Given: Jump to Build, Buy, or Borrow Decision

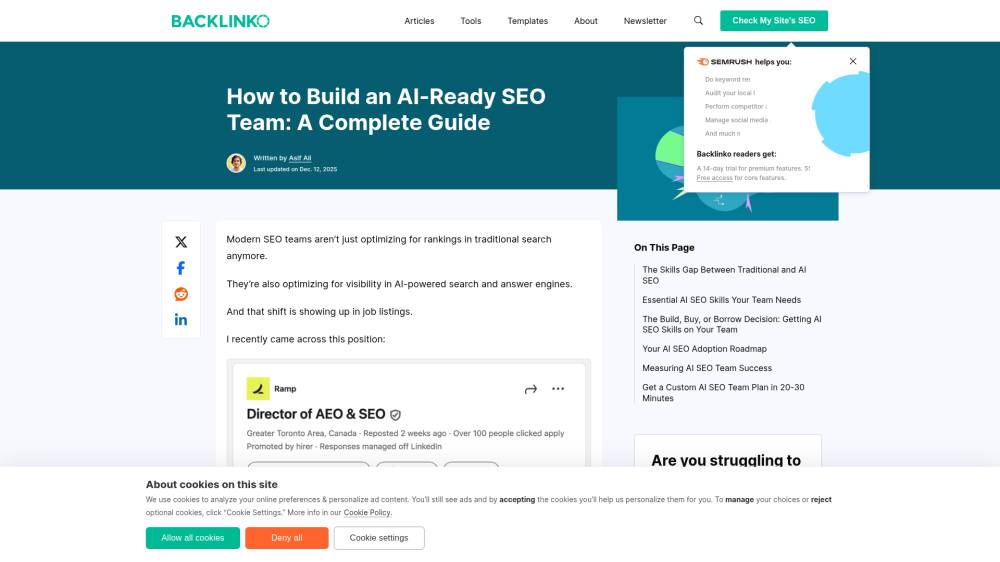Looking at the screenshot, I should (x=732, y=324).
